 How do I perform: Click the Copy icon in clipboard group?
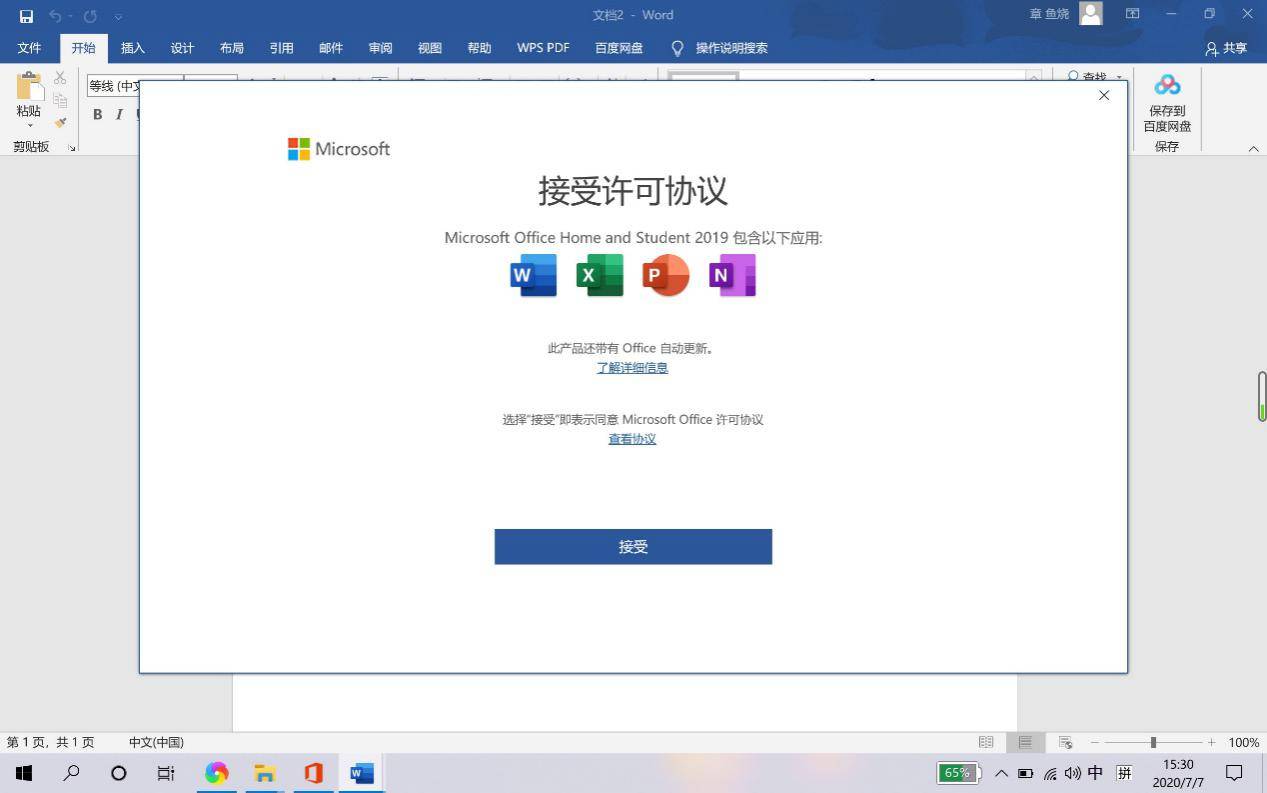click(x=60, y=100)
